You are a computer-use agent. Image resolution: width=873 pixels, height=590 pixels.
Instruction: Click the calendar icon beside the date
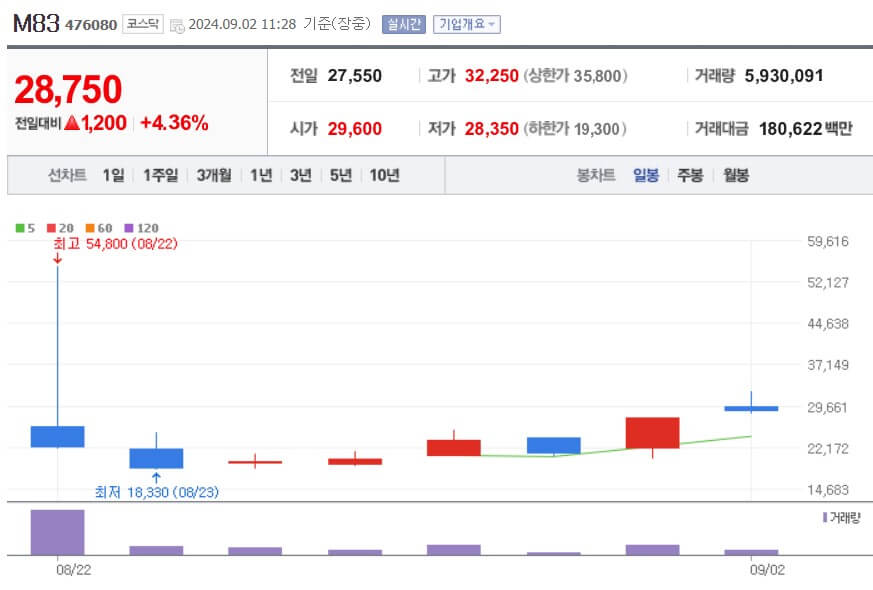[176, 25]
